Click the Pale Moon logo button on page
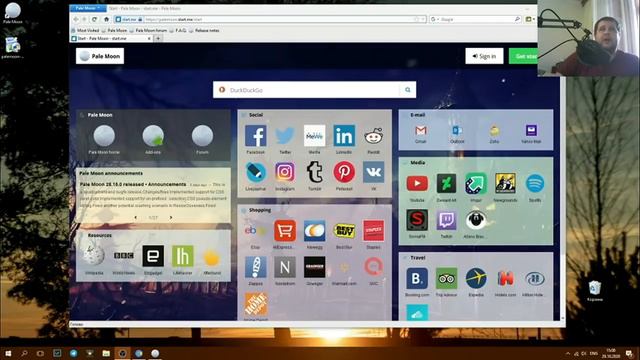This screenshot has width=640, height=360. 100,56
